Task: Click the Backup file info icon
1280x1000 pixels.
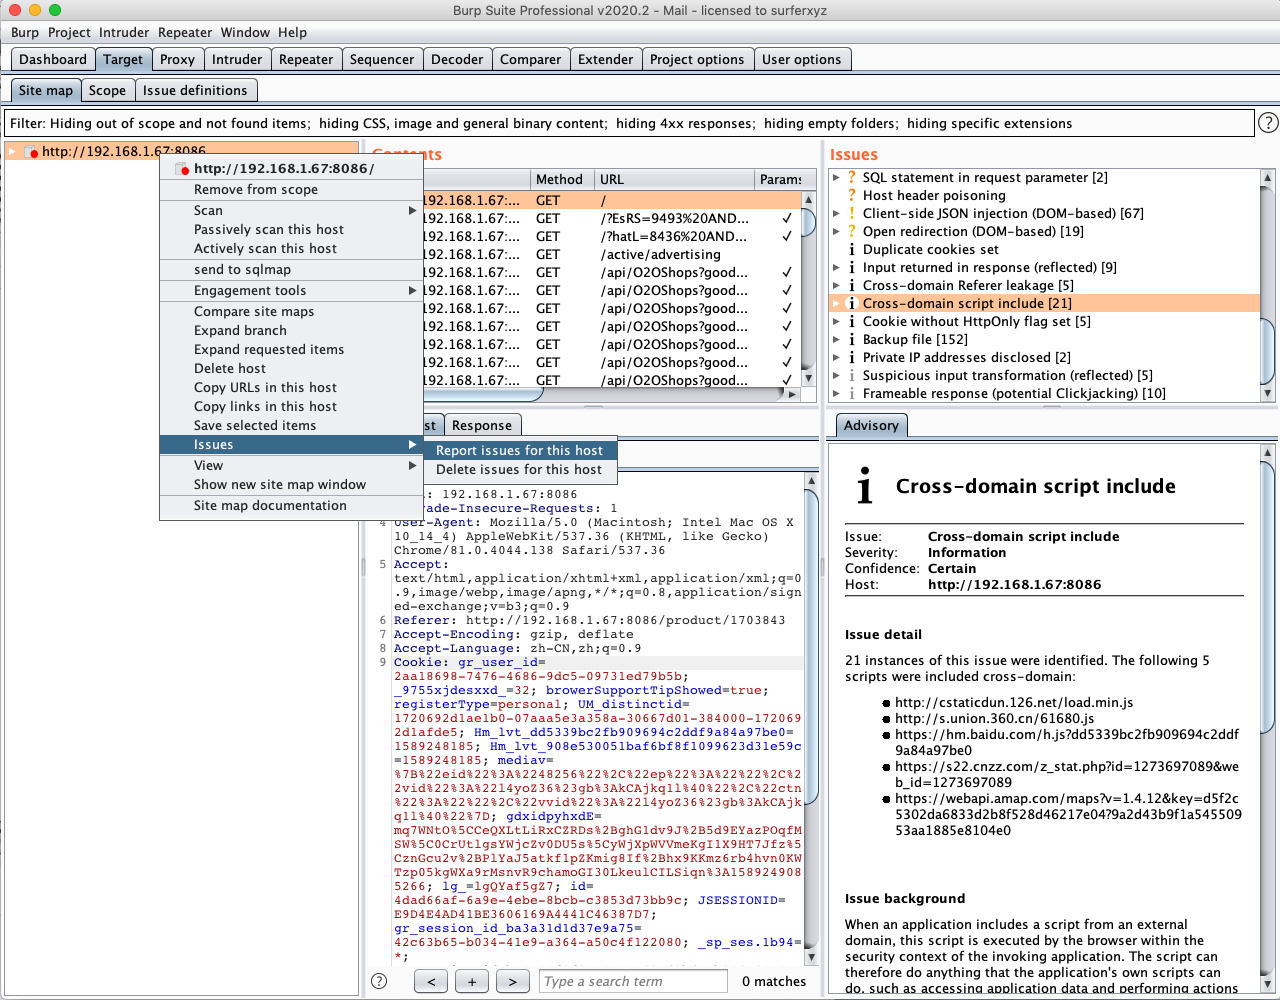Action: pos(852,339)
